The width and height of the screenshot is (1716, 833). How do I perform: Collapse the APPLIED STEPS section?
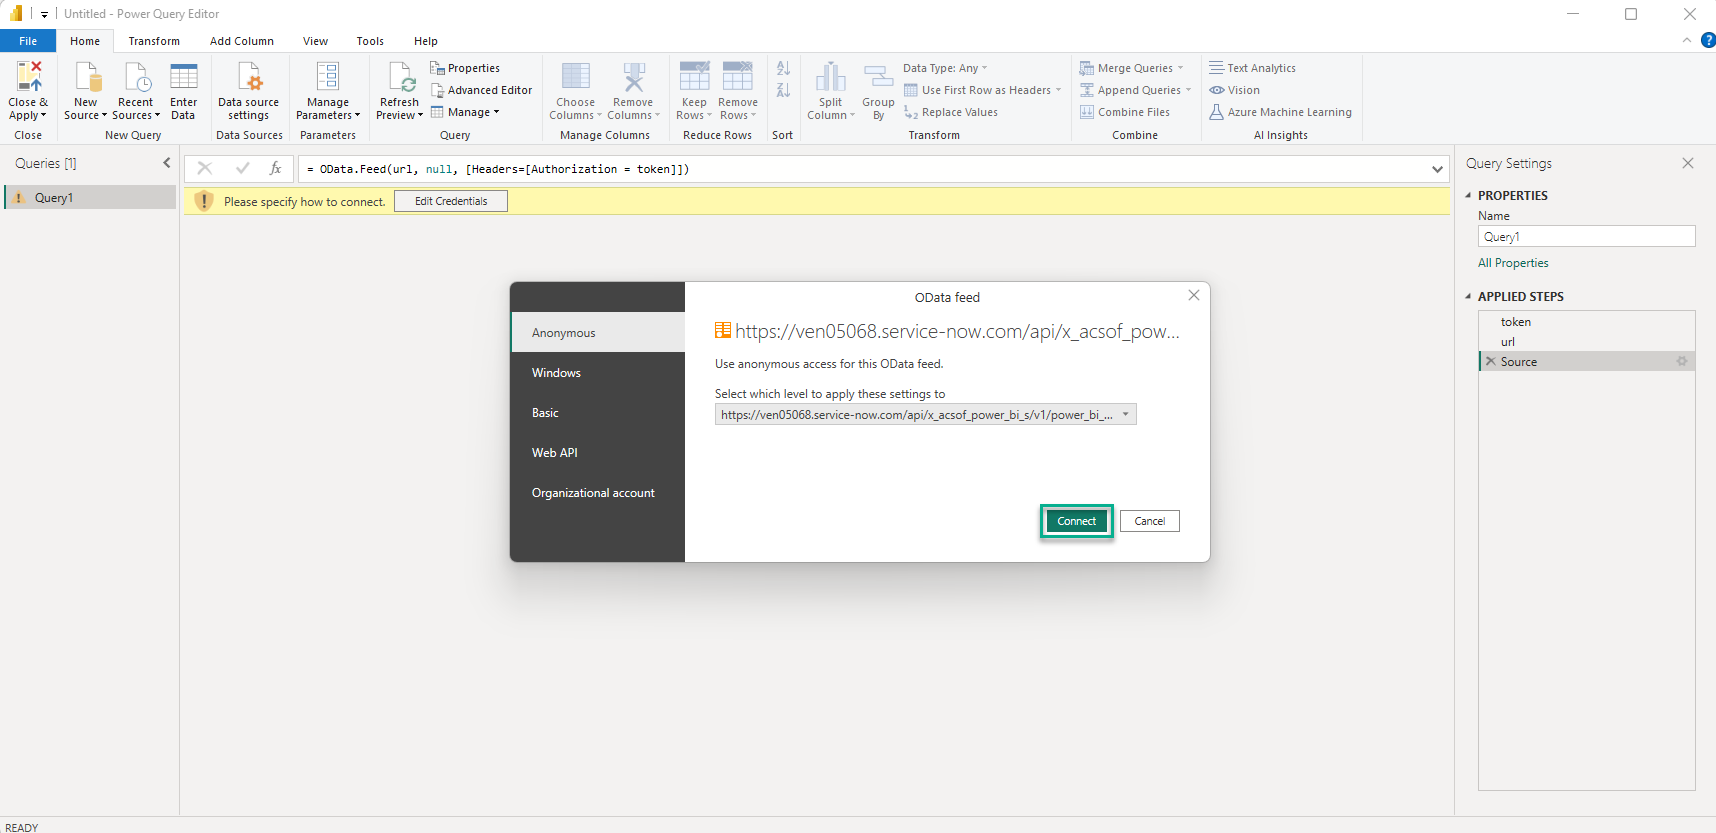tap(1468, 297)
